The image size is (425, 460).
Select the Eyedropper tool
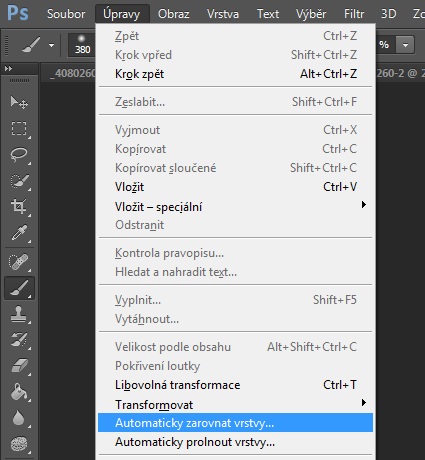click(19, 232)
